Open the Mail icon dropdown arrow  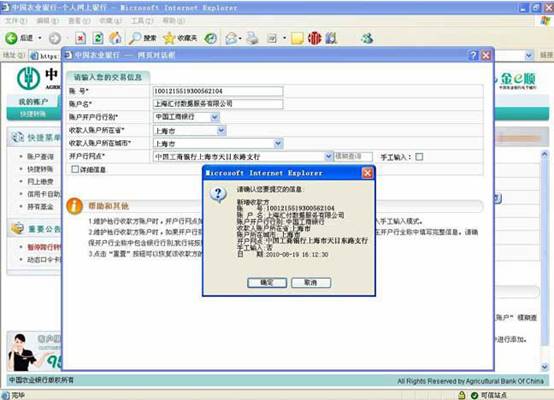pos(241,38)
